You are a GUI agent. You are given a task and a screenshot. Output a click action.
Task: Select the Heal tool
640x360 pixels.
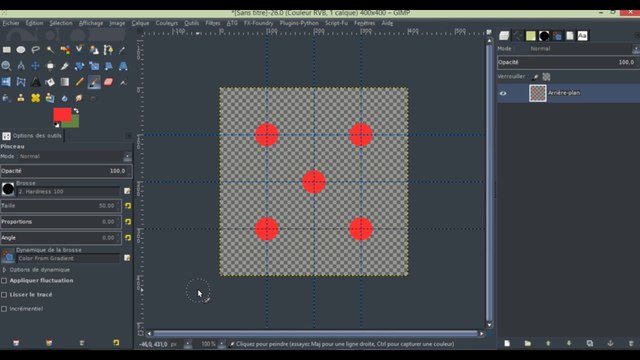pyautogui.click(x=36, y=98)
